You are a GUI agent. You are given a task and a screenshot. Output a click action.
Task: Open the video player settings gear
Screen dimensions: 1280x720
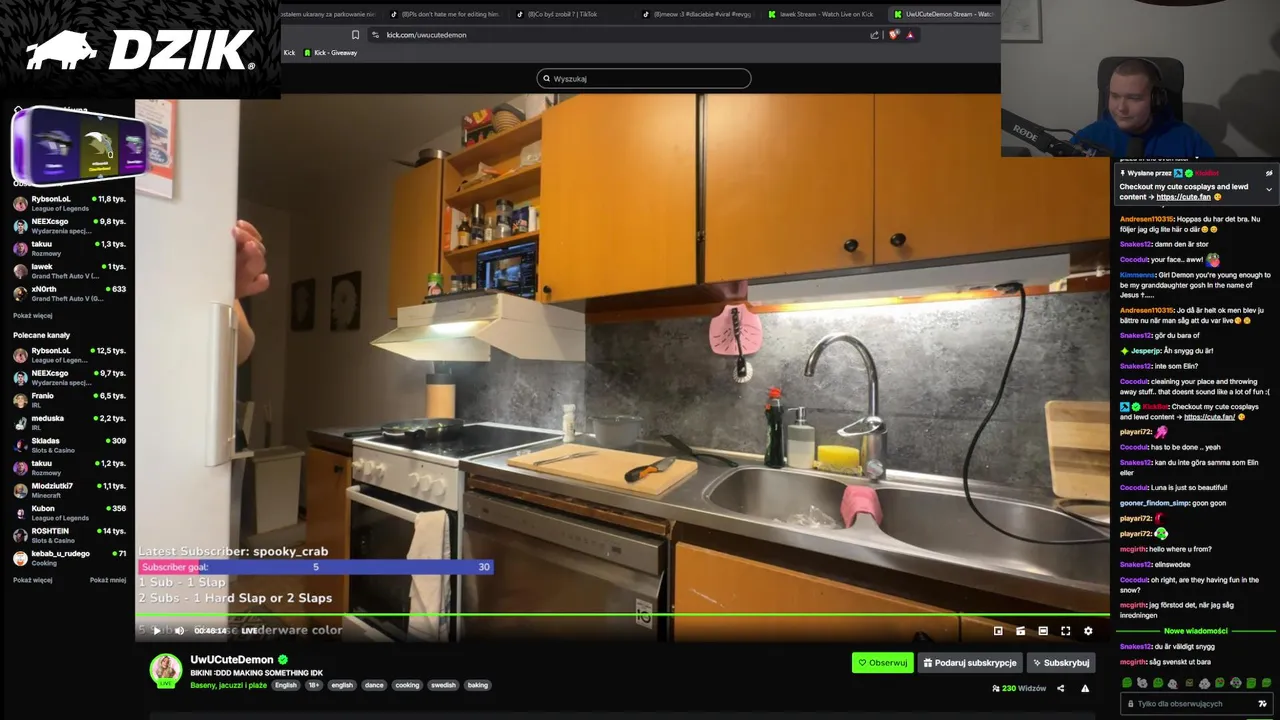pyautogui.click(x=1088, y=631)
